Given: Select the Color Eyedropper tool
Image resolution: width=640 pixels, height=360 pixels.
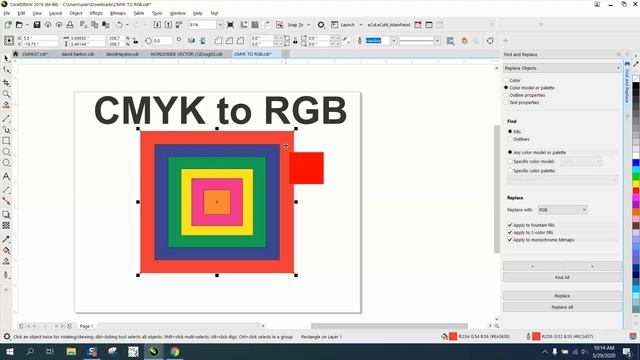Looking at the screenshot, I should pyautogui.click(x=6, y=239).
